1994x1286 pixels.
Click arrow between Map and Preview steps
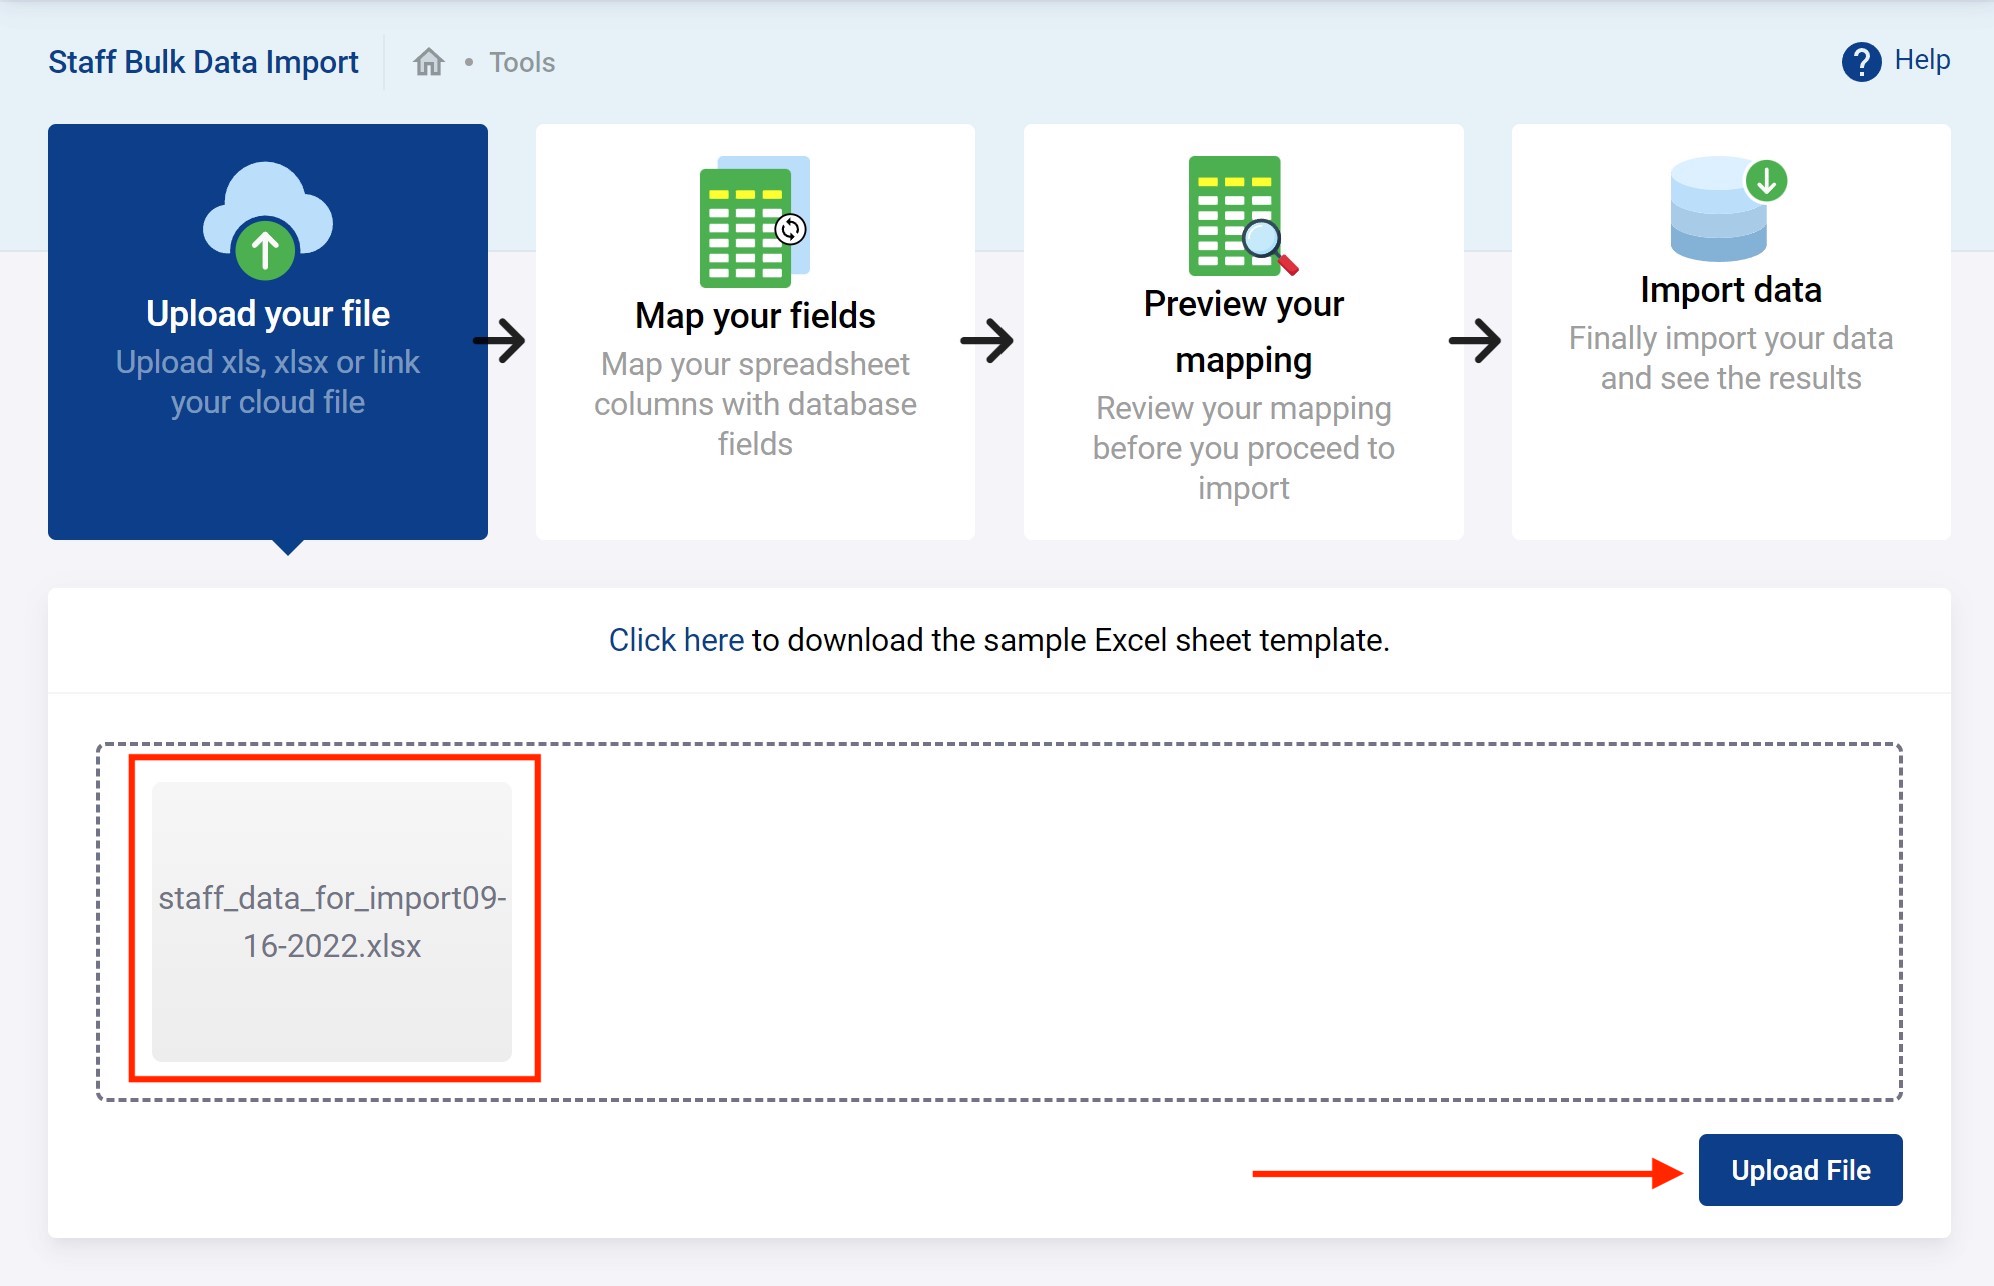coord(987,341)
